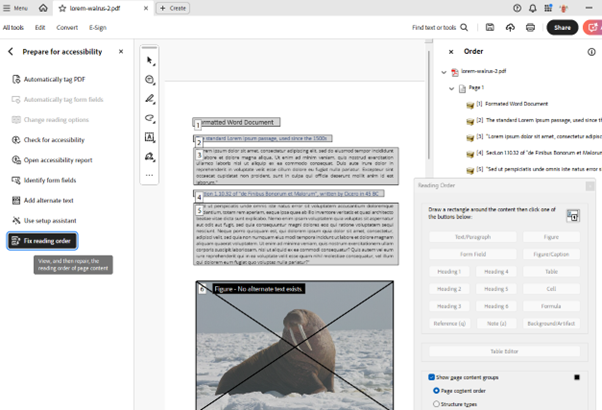Choose the comment tool in quick toolbar
This screenshot has width=602, height=410.
(150, 80)
